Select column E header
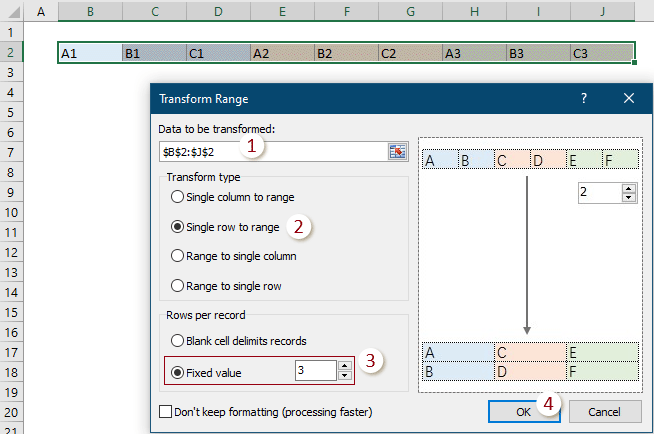Viewport: 654px width, 434px height. (282, 11)
